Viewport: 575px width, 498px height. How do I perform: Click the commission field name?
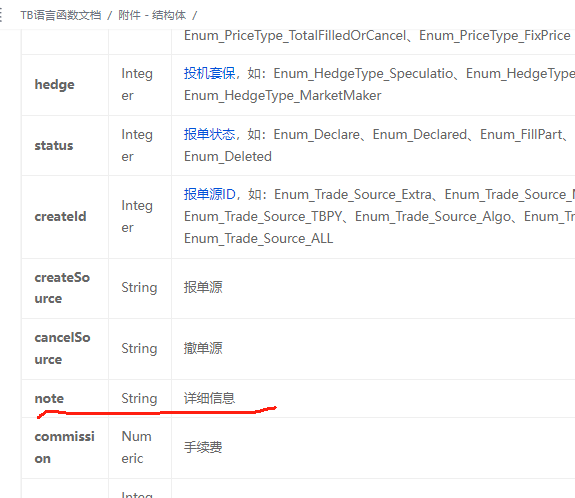64,447
